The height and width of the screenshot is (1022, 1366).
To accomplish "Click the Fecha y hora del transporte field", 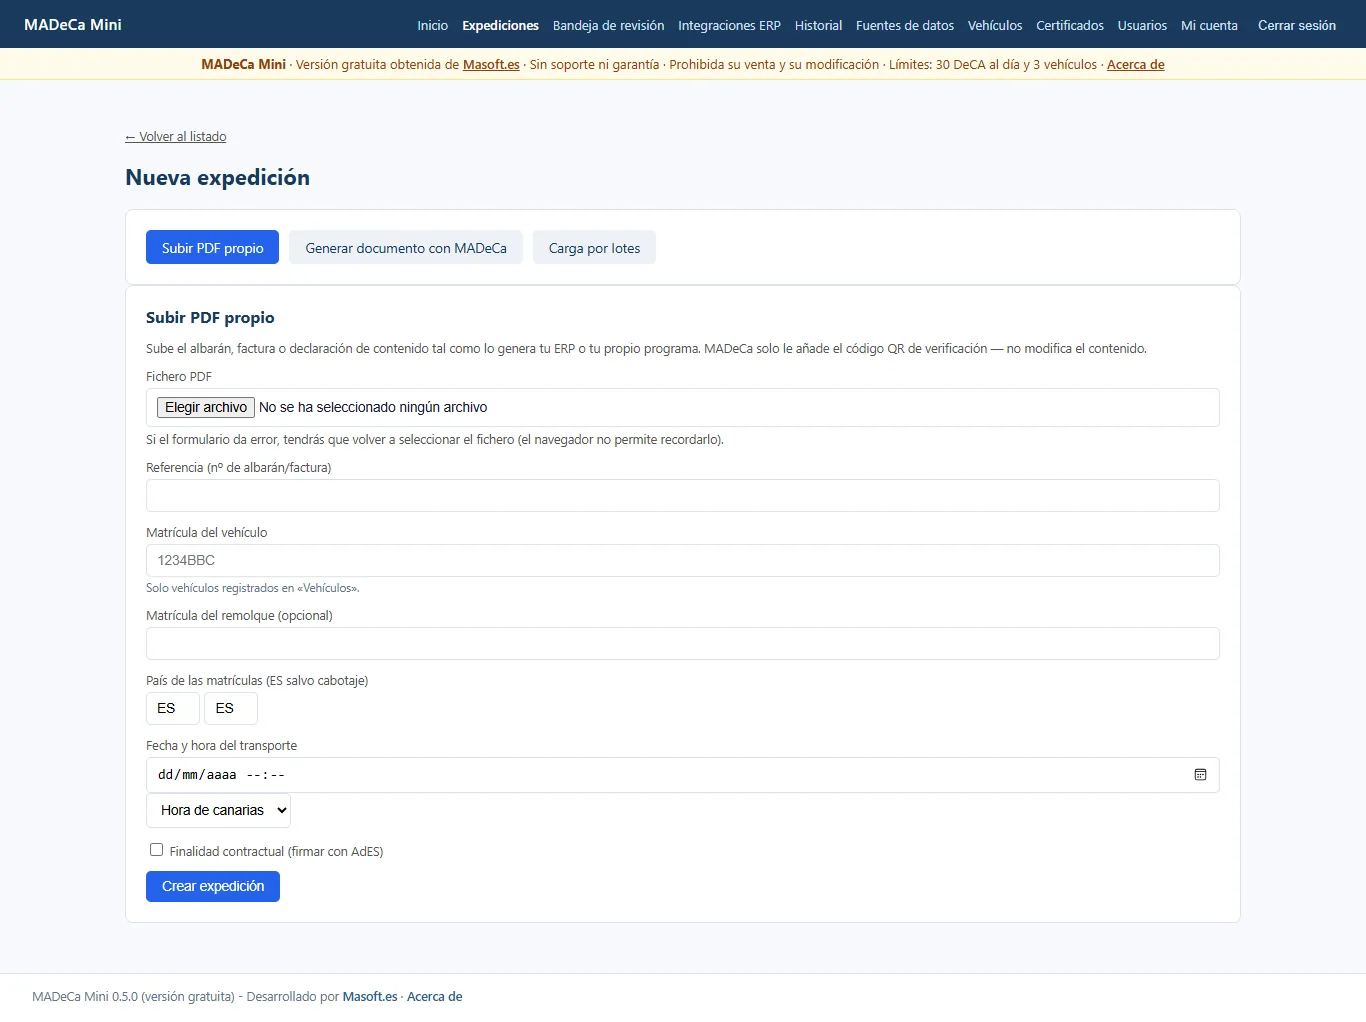I will [683, 775].
